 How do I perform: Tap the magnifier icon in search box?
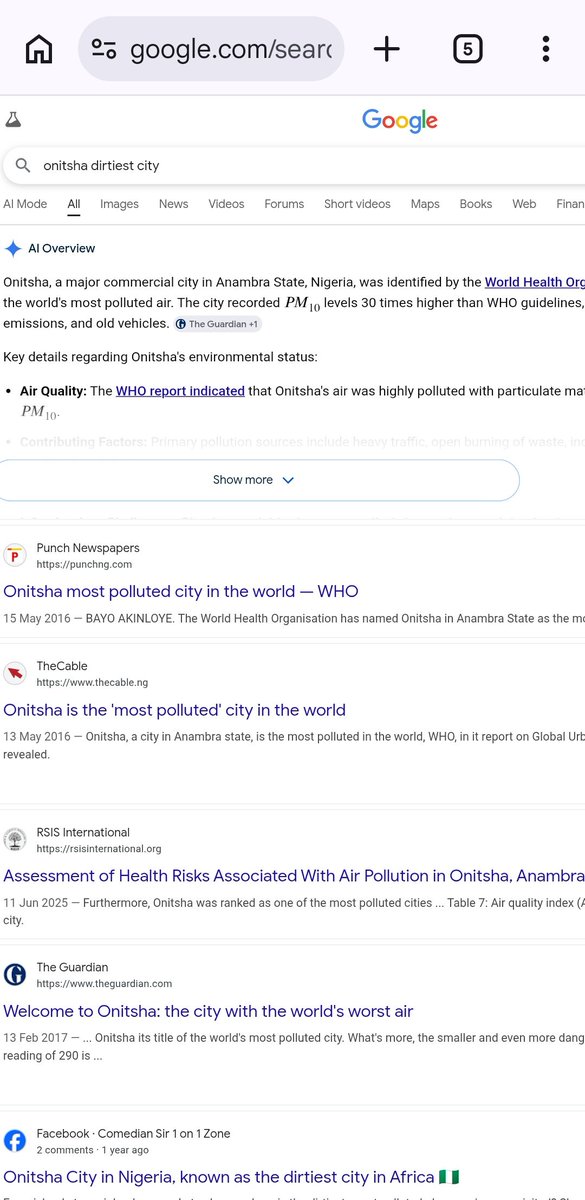click(23, 165)
